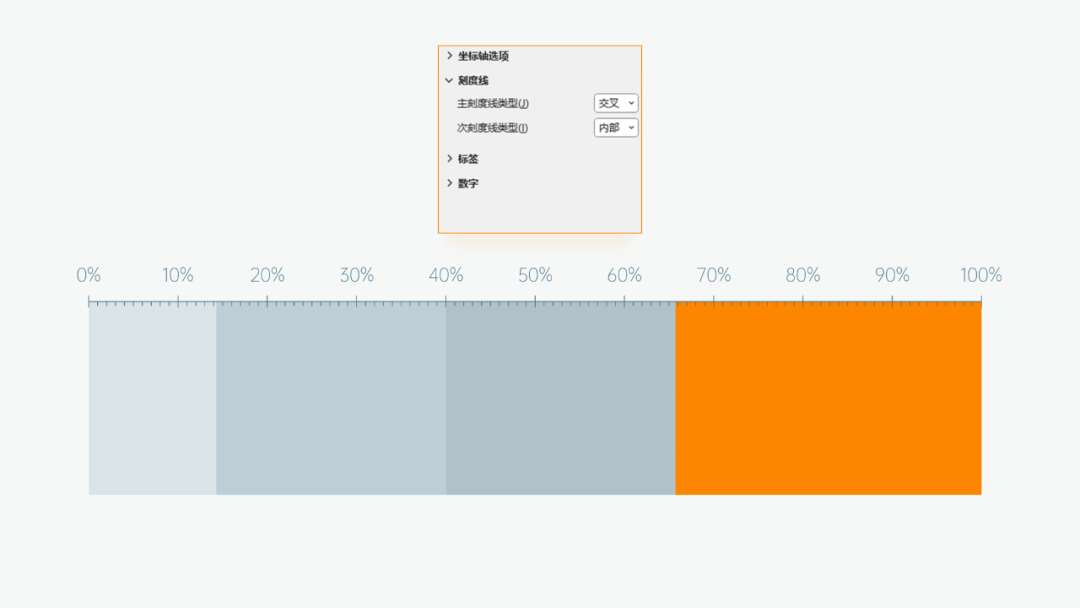This screenshot has width=1080, height=608.
Task: Click the 90% axis label
Action: pyautogui.click(x=892, y=275)
